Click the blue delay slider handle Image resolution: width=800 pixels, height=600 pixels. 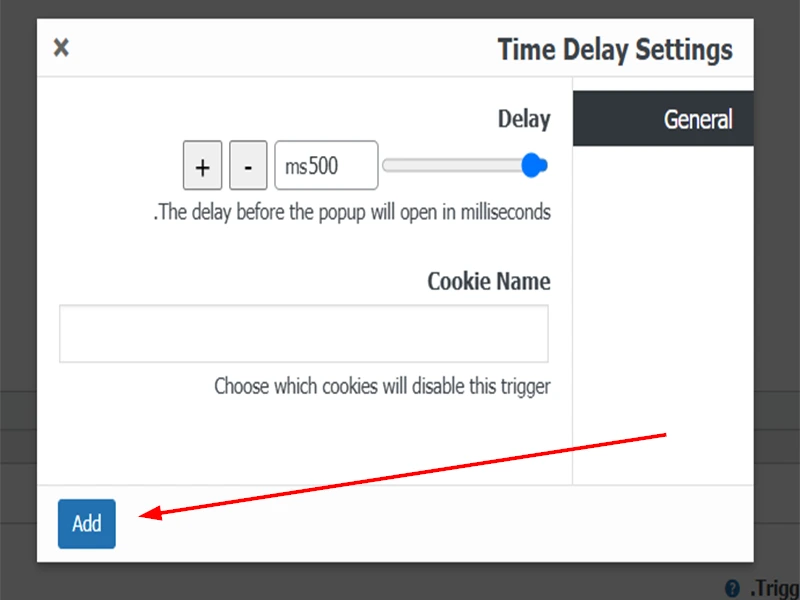click(x=535, y=166)
